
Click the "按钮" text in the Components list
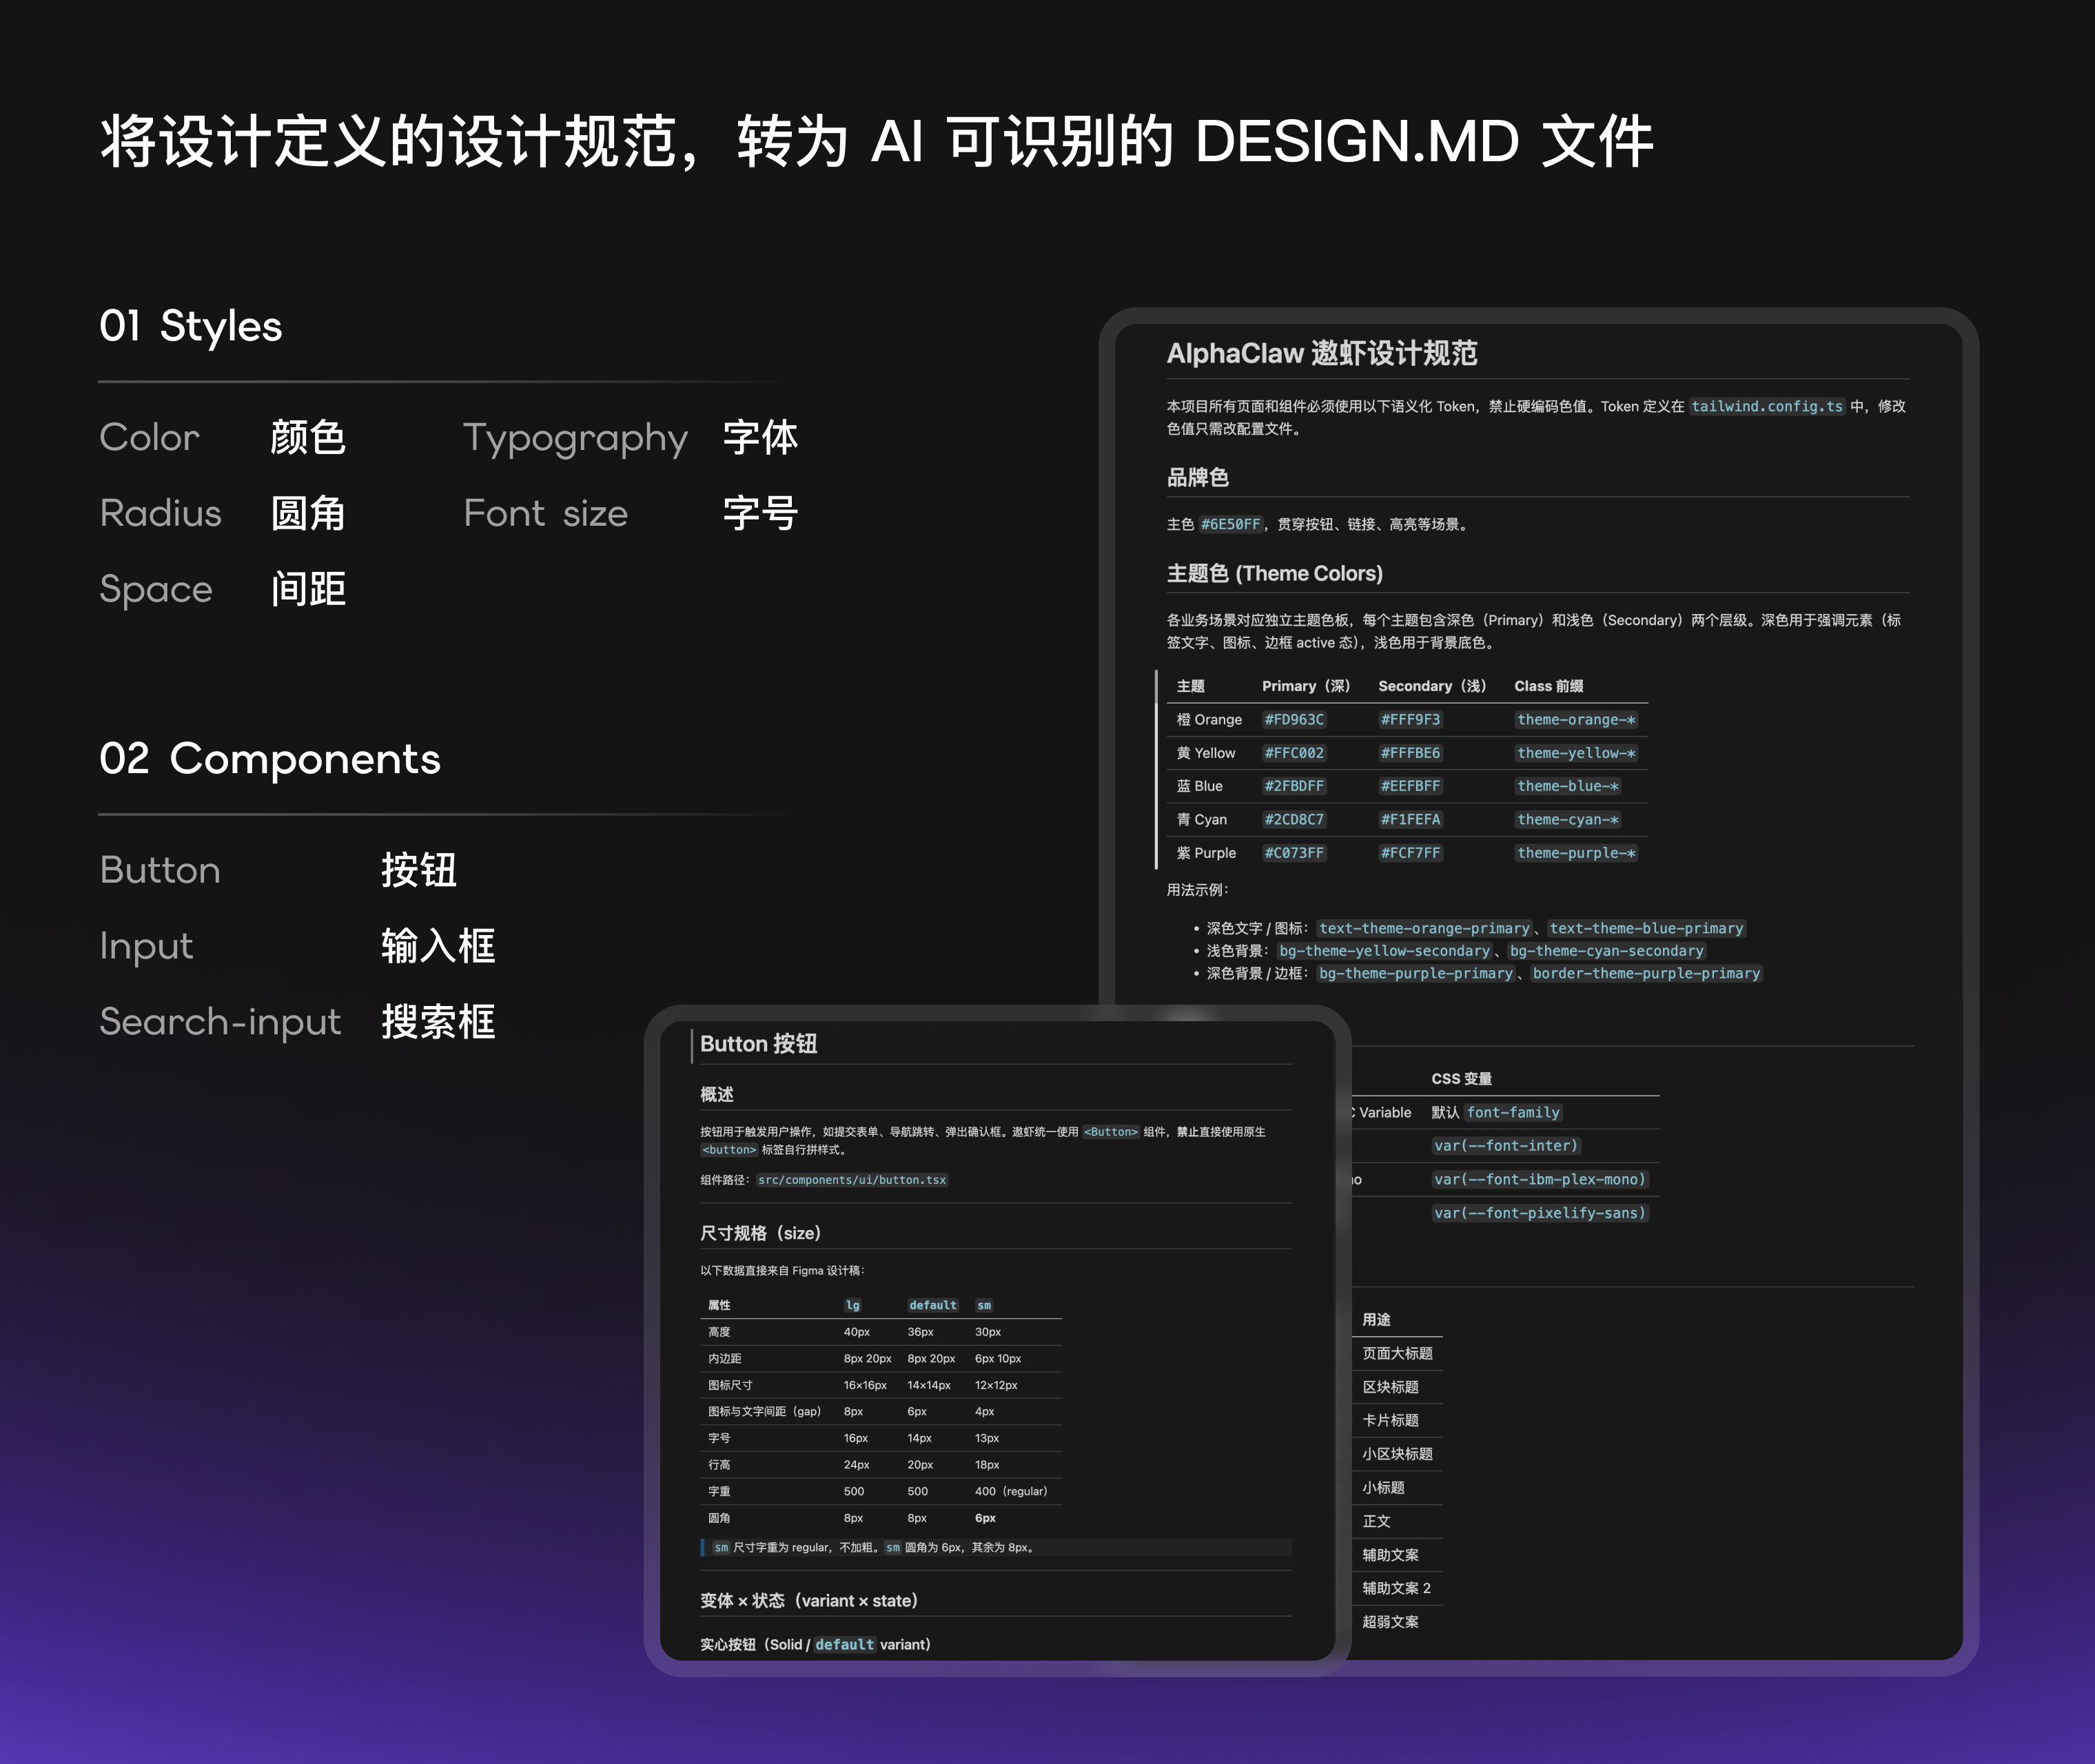click(419, 870)
